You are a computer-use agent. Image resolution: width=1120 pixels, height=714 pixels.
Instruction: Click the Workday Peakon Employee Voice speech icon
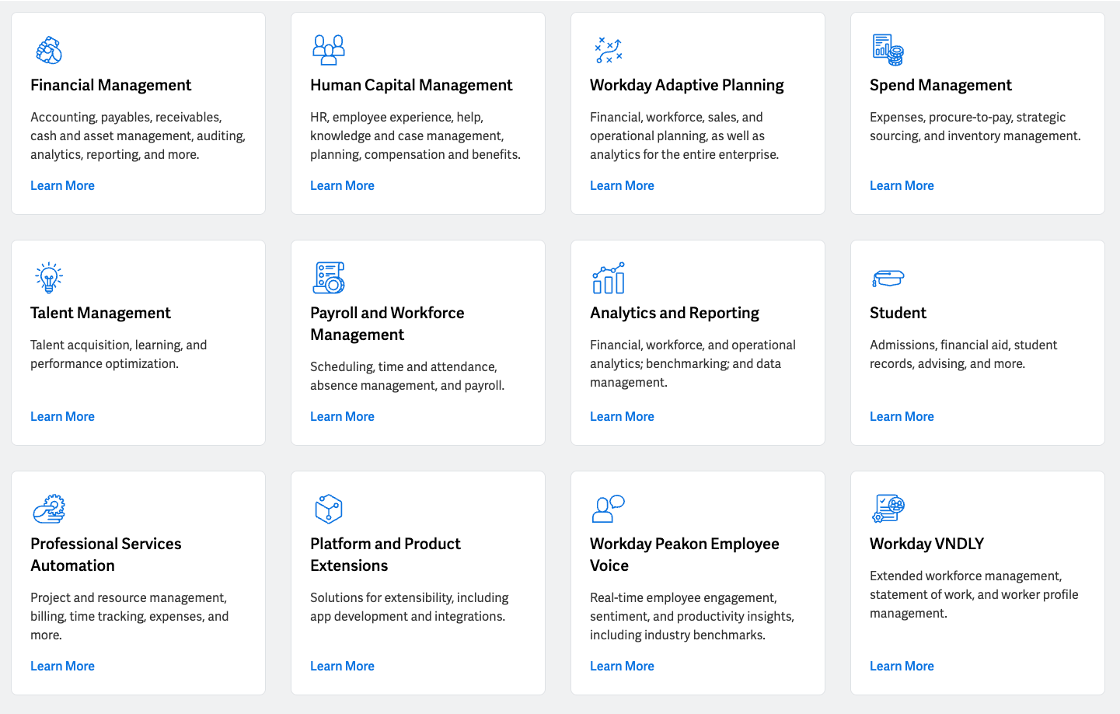click(x=609, y=508)
